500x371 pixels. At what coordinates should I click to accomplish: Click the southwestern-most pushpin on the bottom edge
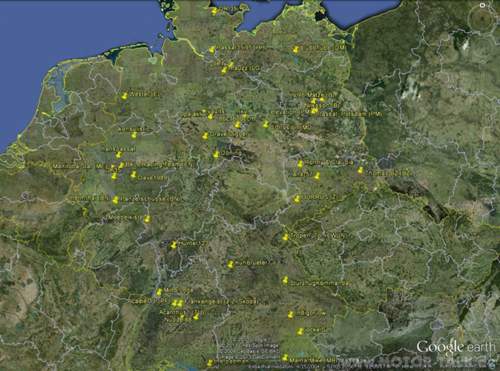(x=210, y=363)
